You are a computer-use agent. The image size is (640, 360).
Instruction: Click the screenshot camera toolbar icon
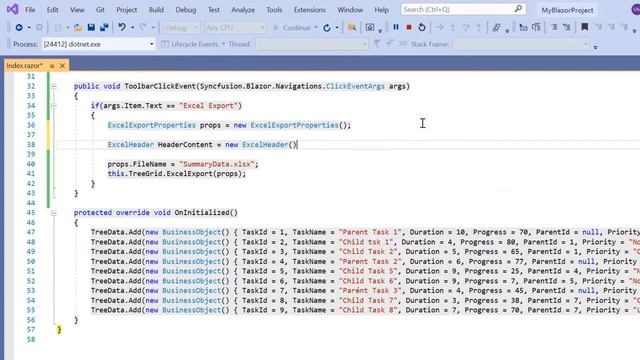370,27
